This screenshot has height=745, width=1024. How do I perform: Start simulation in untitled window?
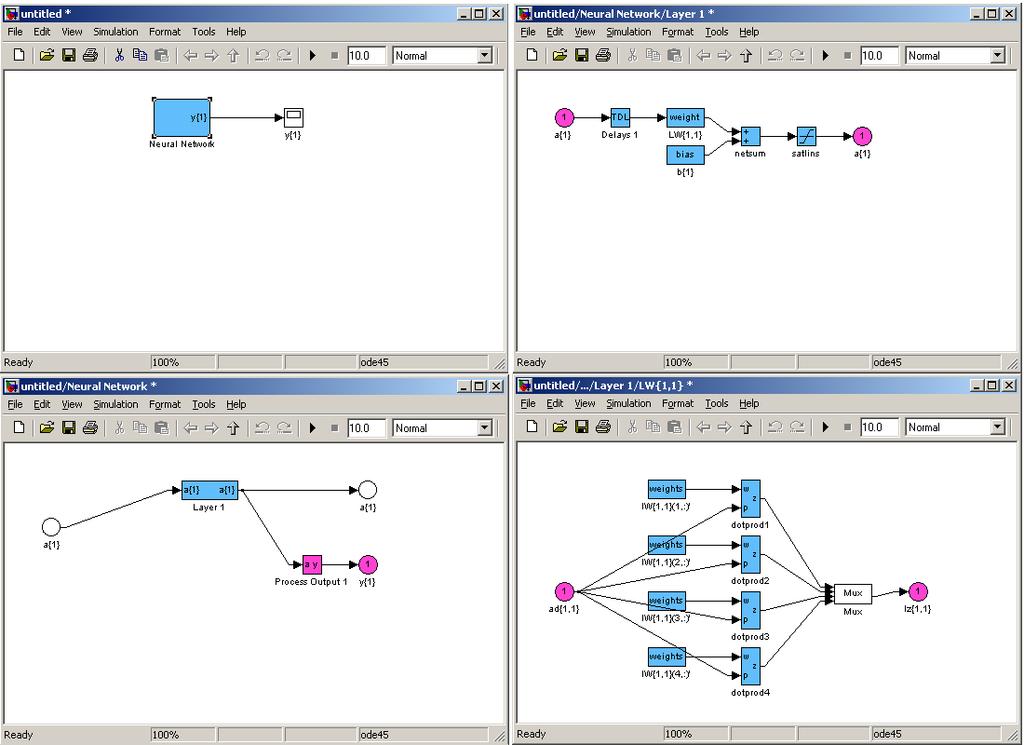coord(313,55)
